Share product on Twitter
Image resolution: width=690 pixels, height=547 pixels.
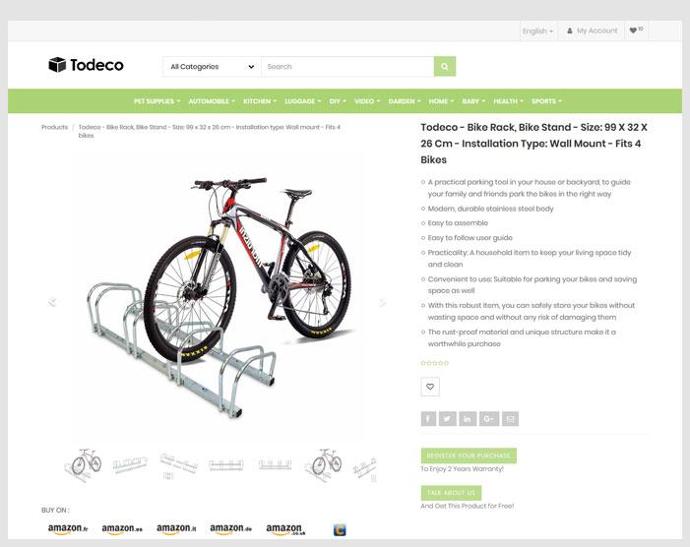tap(448, 419)
